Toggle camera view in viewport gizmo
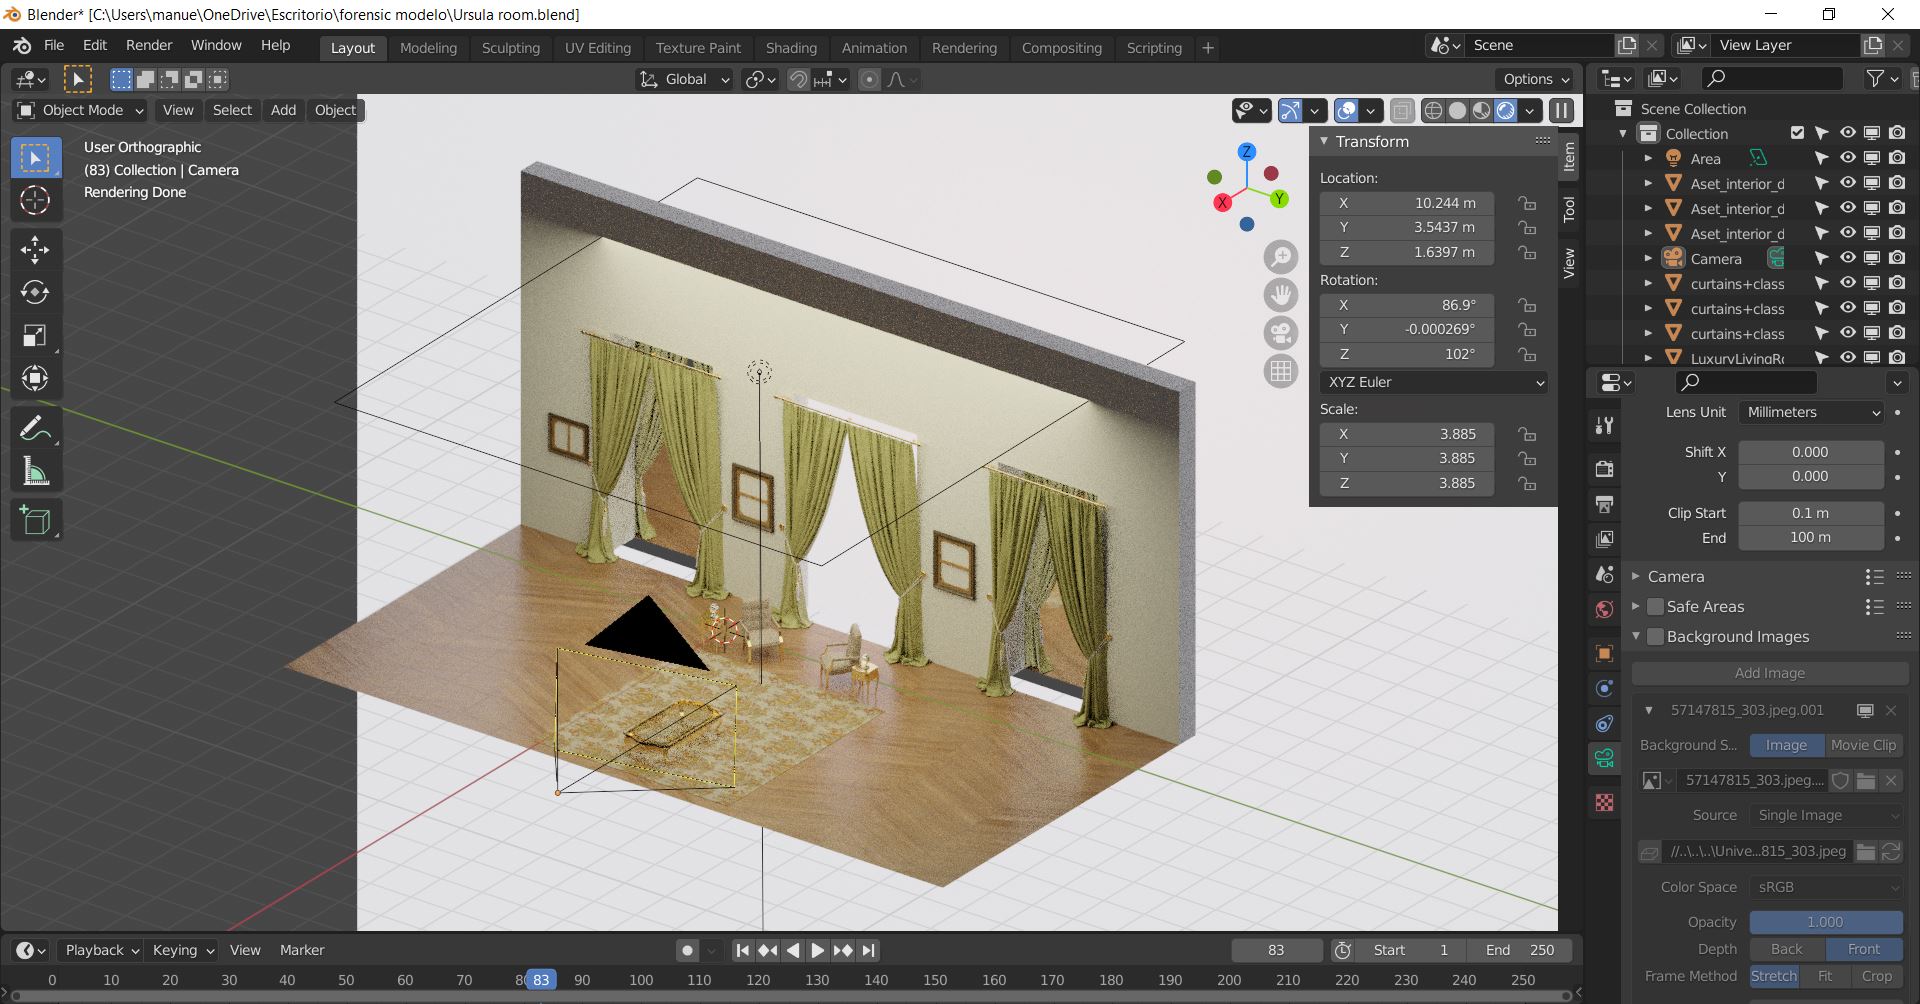Image resolution: width=1920 pixels, height=1004 pixels. coord(1280,333)
